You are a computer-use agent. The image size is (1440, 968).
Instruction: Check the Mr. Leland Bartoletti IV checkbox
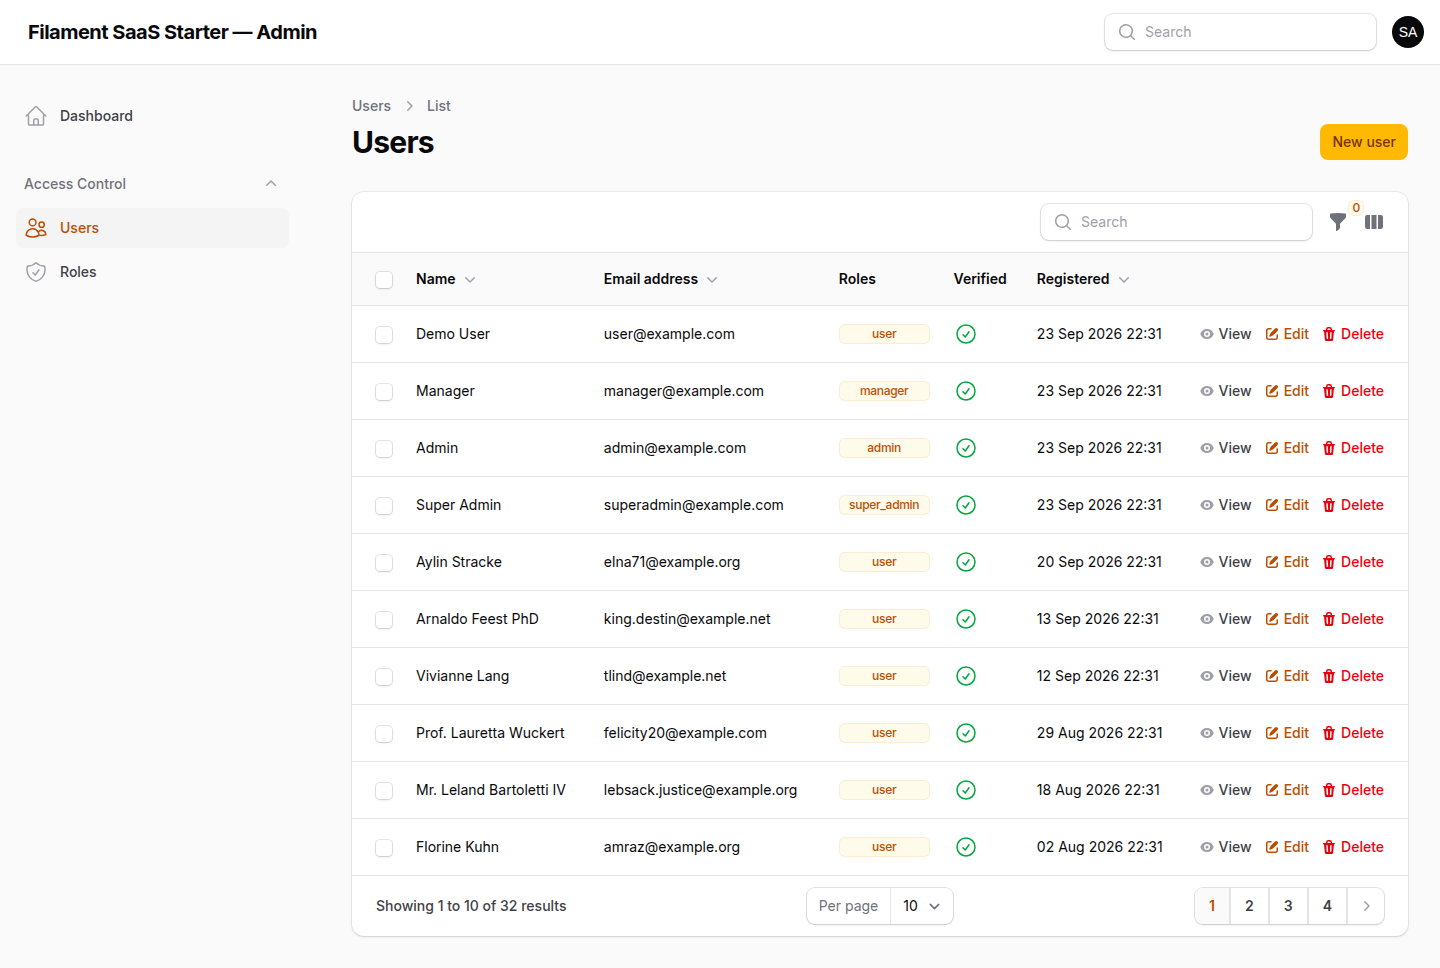click(x=384, y=791)
